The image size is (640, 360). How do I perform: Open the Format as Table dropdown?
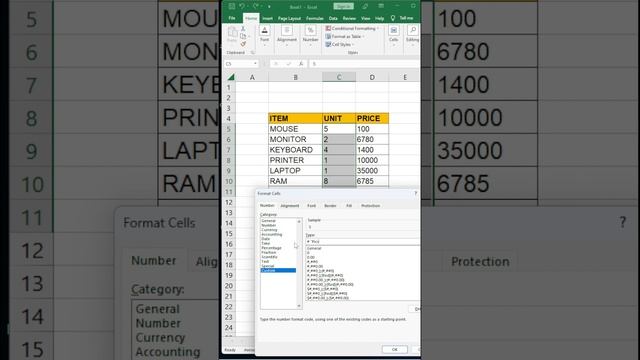[x=345, y=36]
